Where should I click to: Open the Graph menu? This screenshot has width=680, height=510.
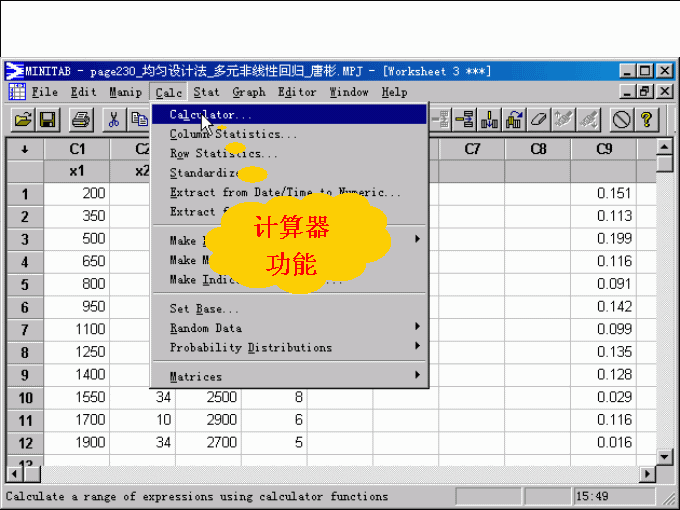[x=249, y=92]
